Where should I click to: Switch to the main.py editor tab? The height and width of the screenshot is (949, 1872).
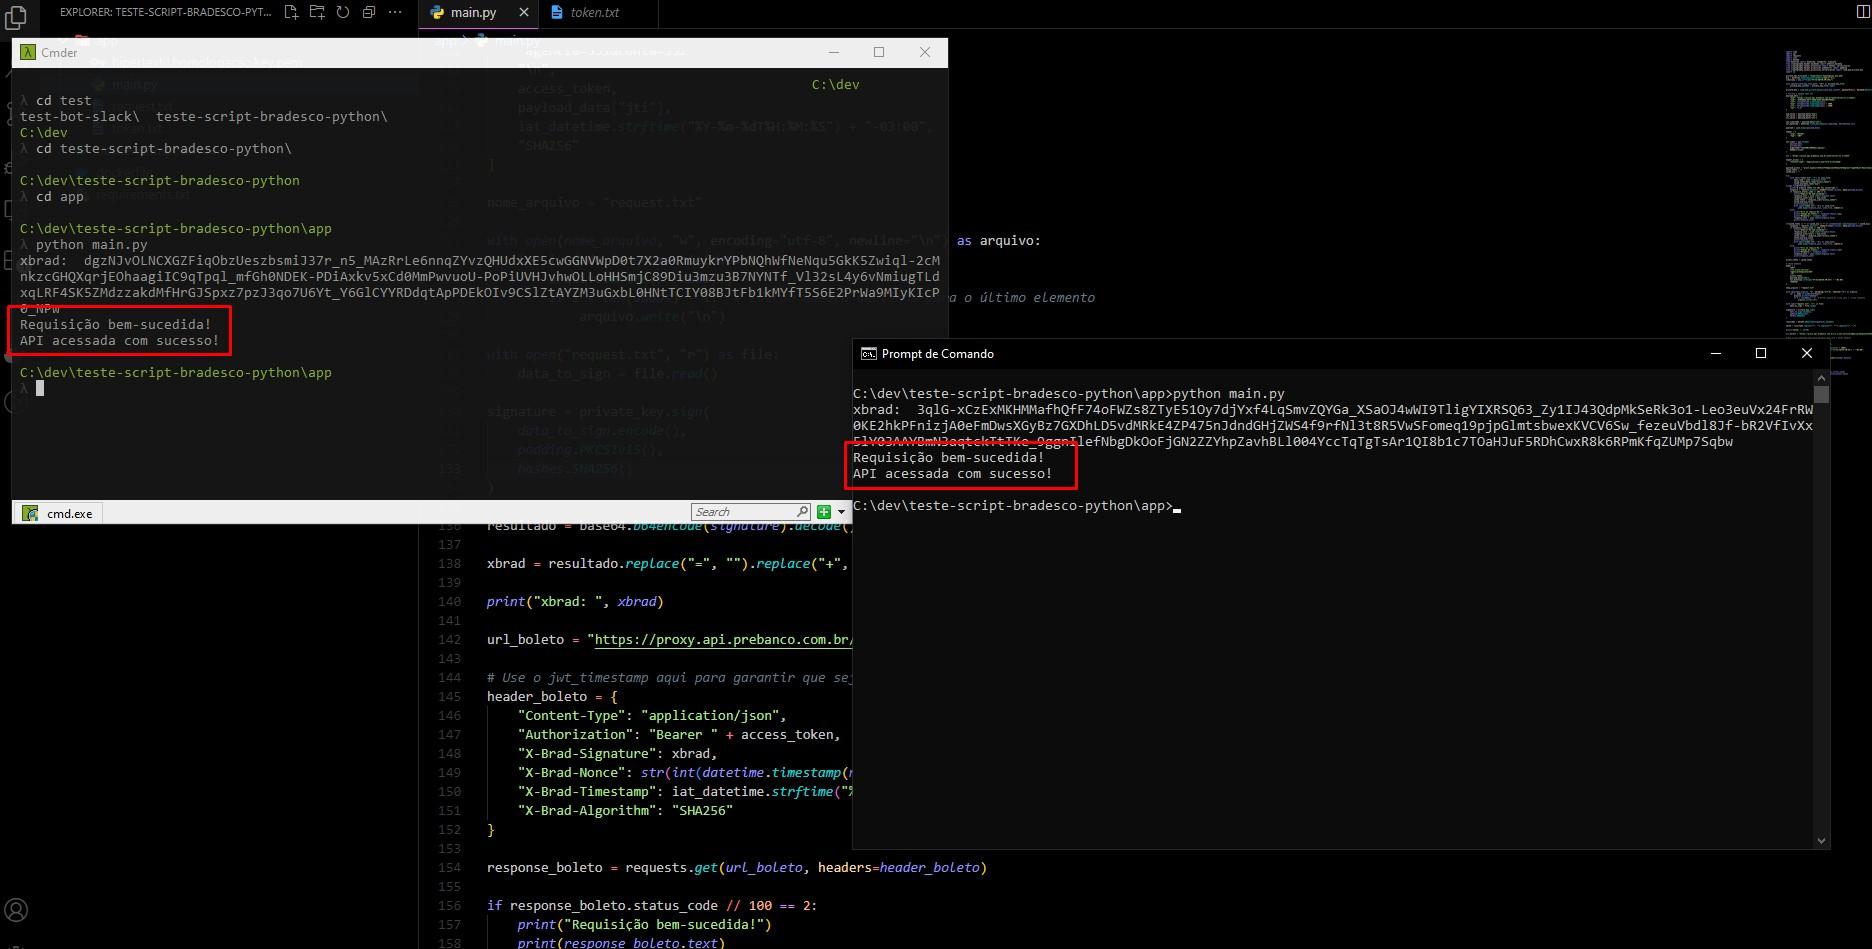473,12
